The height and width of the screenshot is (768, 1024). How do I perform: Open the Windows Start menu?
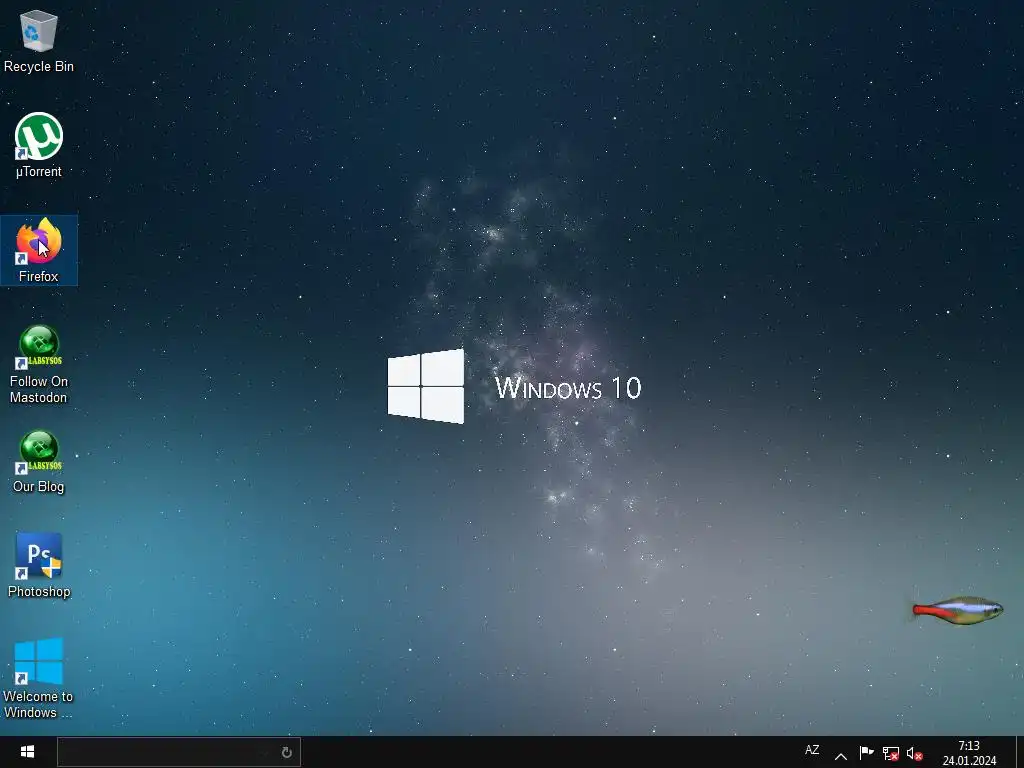click(27, 752)
